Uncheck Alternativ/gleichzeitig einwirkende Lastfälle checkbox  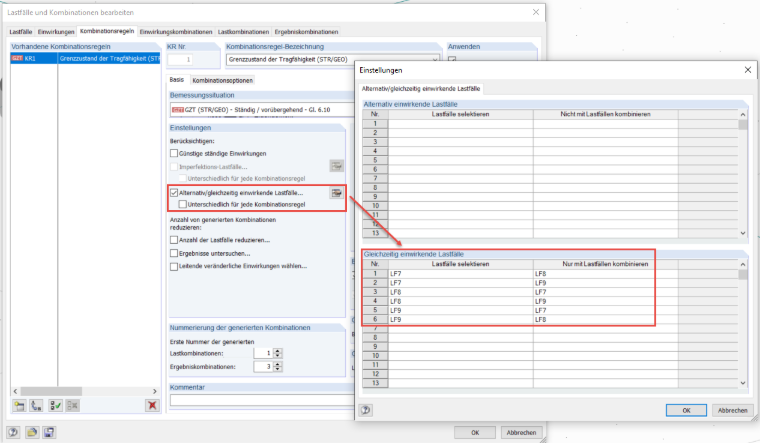pos(174,192)
